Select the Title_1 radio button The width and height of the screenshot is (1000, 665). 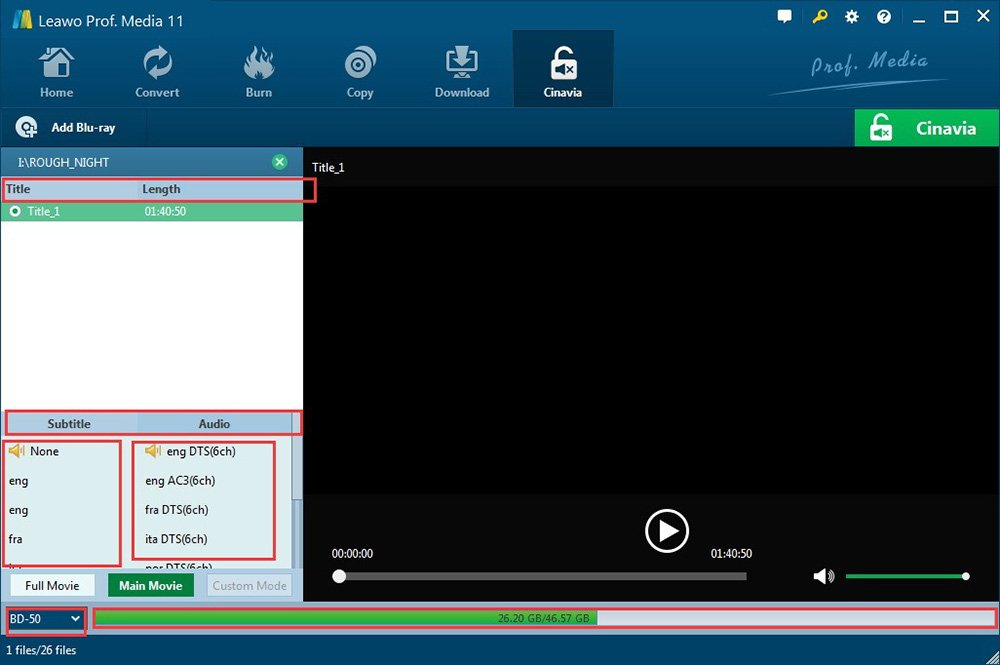(x=15, y=211)
